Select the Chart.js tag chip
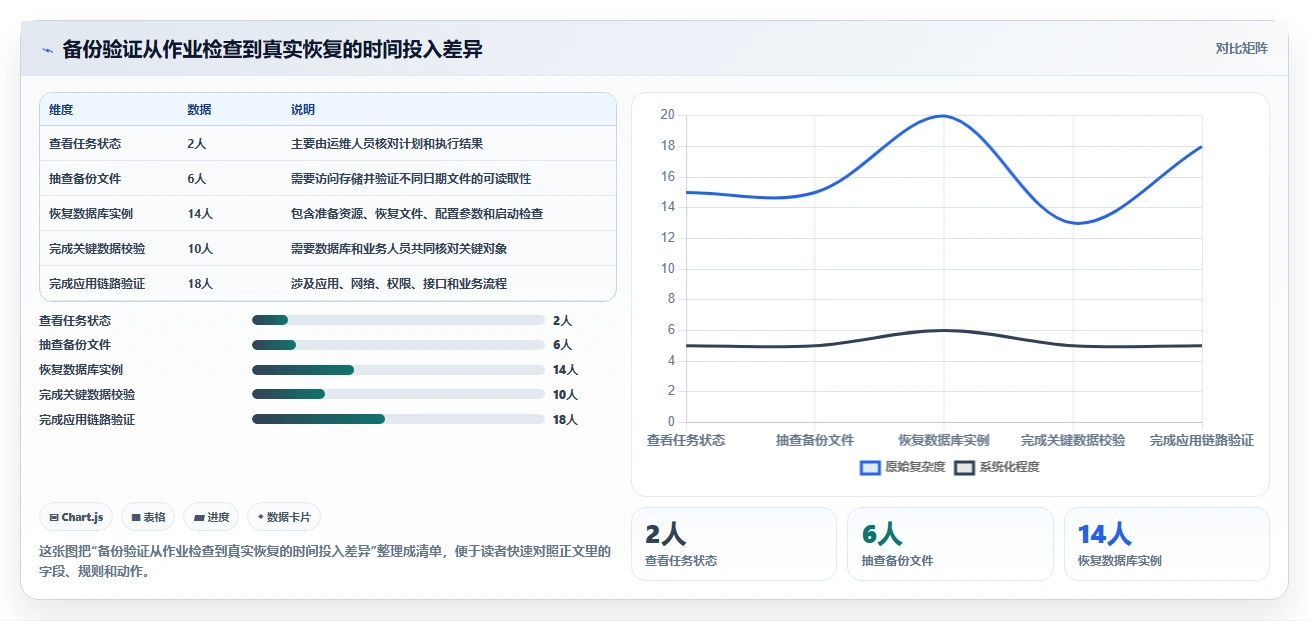Viewport: 1309px width, 621px height. click(x=76, y=517)
